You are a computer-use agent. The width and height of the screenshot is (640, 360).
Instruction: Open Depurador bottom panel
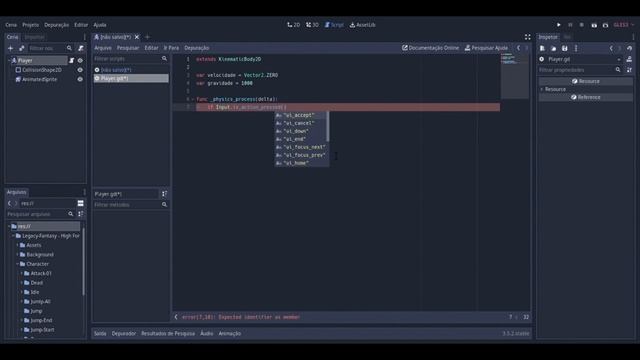click(x=124, y=333)
